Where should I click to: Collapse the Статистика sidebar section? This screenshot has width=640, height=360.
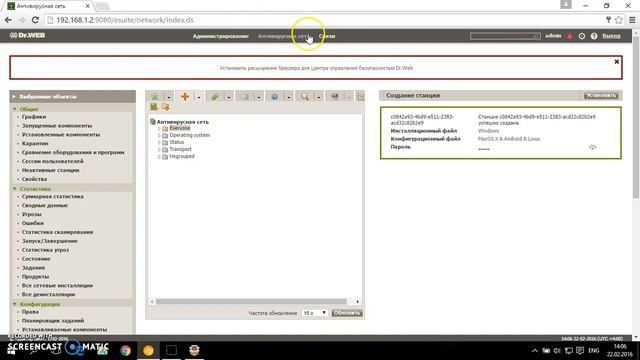point(15,189)
